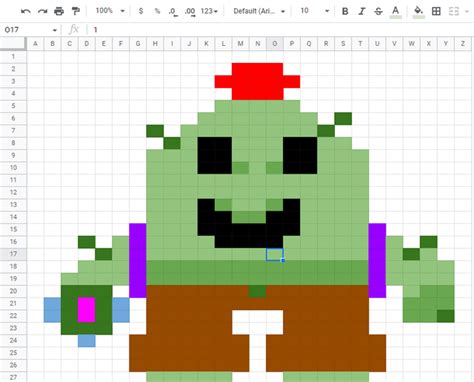Screen dimensions: 474x382
Task: Select column T header
Action: click(x=360, y=44)
